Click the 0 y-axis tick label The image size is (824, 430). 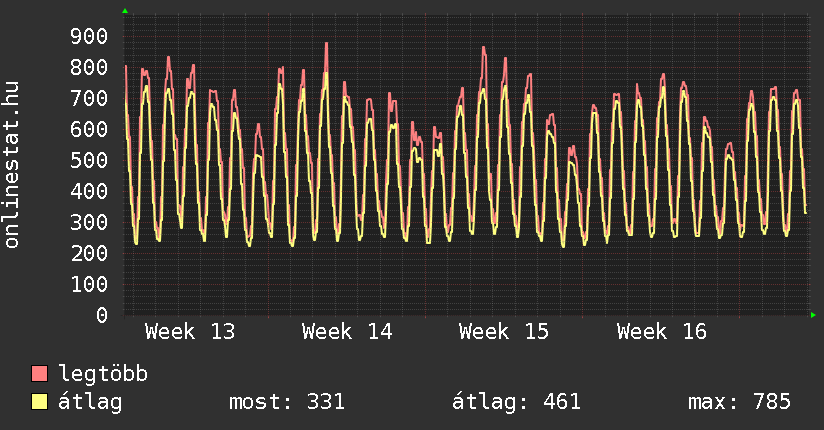click(x=102, y=315)
